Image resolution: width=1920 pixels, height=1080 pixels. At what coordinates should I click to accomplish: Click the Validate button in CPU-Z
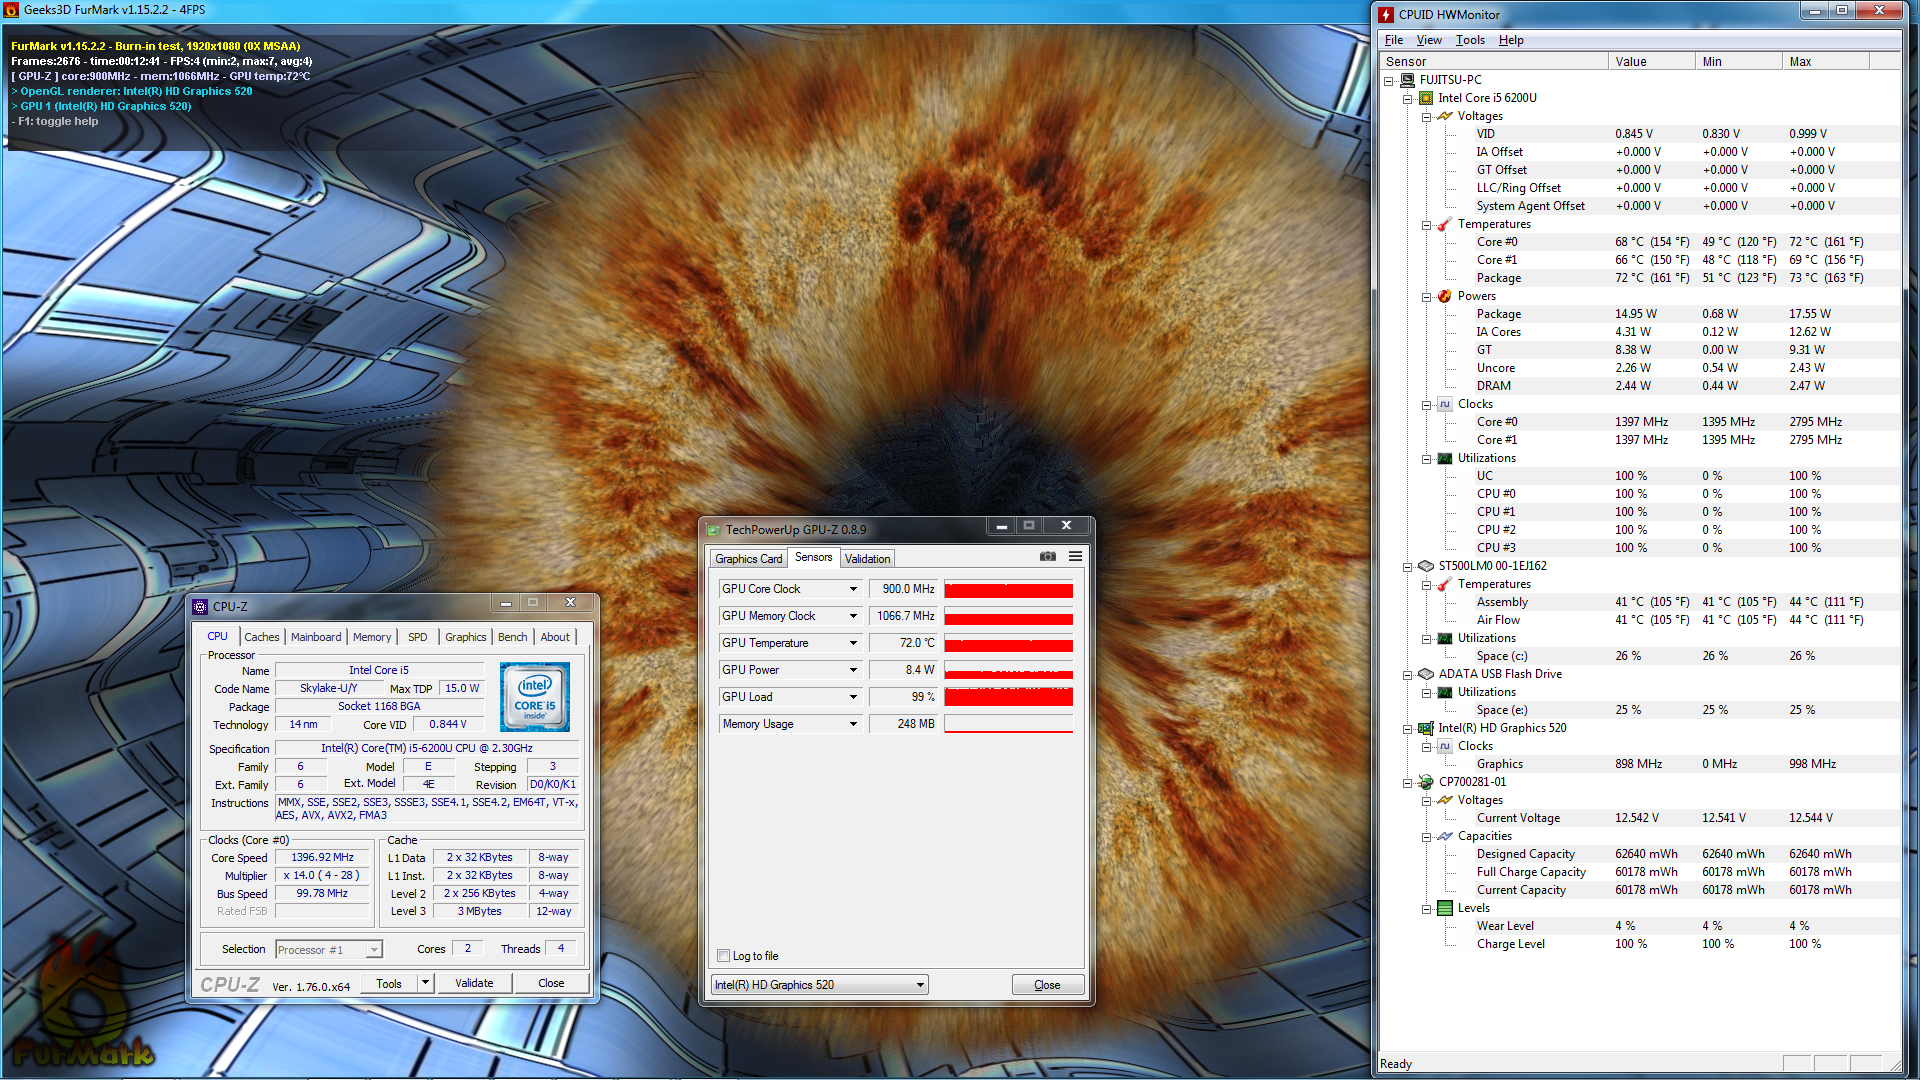coord(474,983)
